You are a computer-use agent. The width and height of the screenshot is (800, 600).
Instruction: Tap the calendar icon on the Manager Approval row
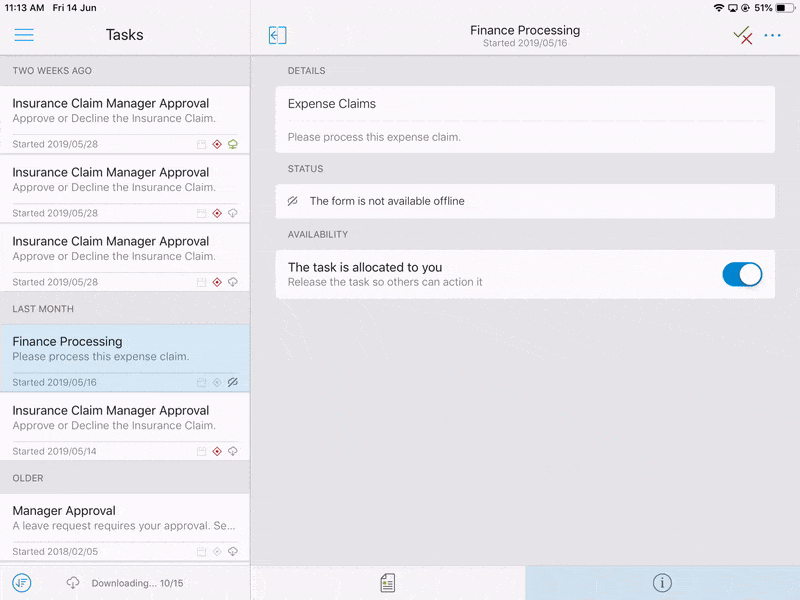[x=199, y=550]
